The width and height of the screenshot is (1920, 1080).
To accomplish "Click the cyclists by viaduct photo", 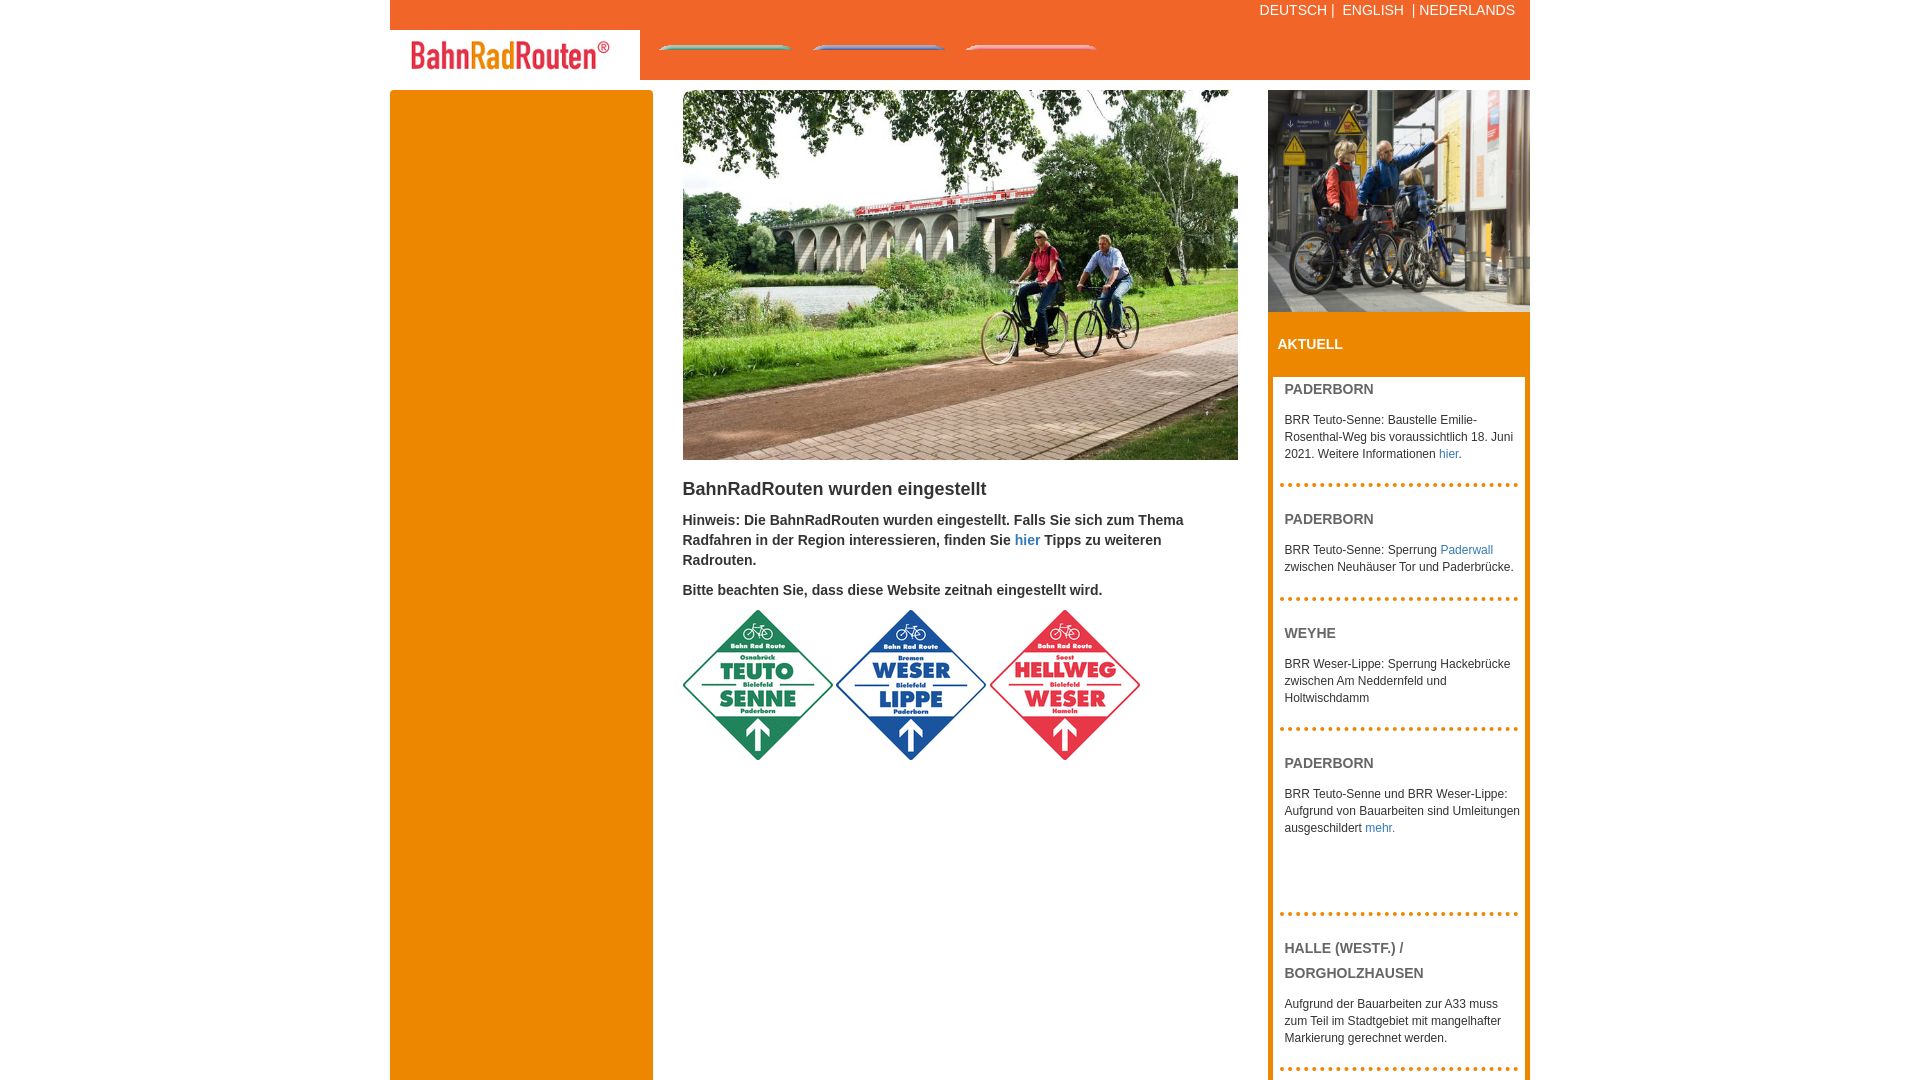I will [x=960, y=275].
